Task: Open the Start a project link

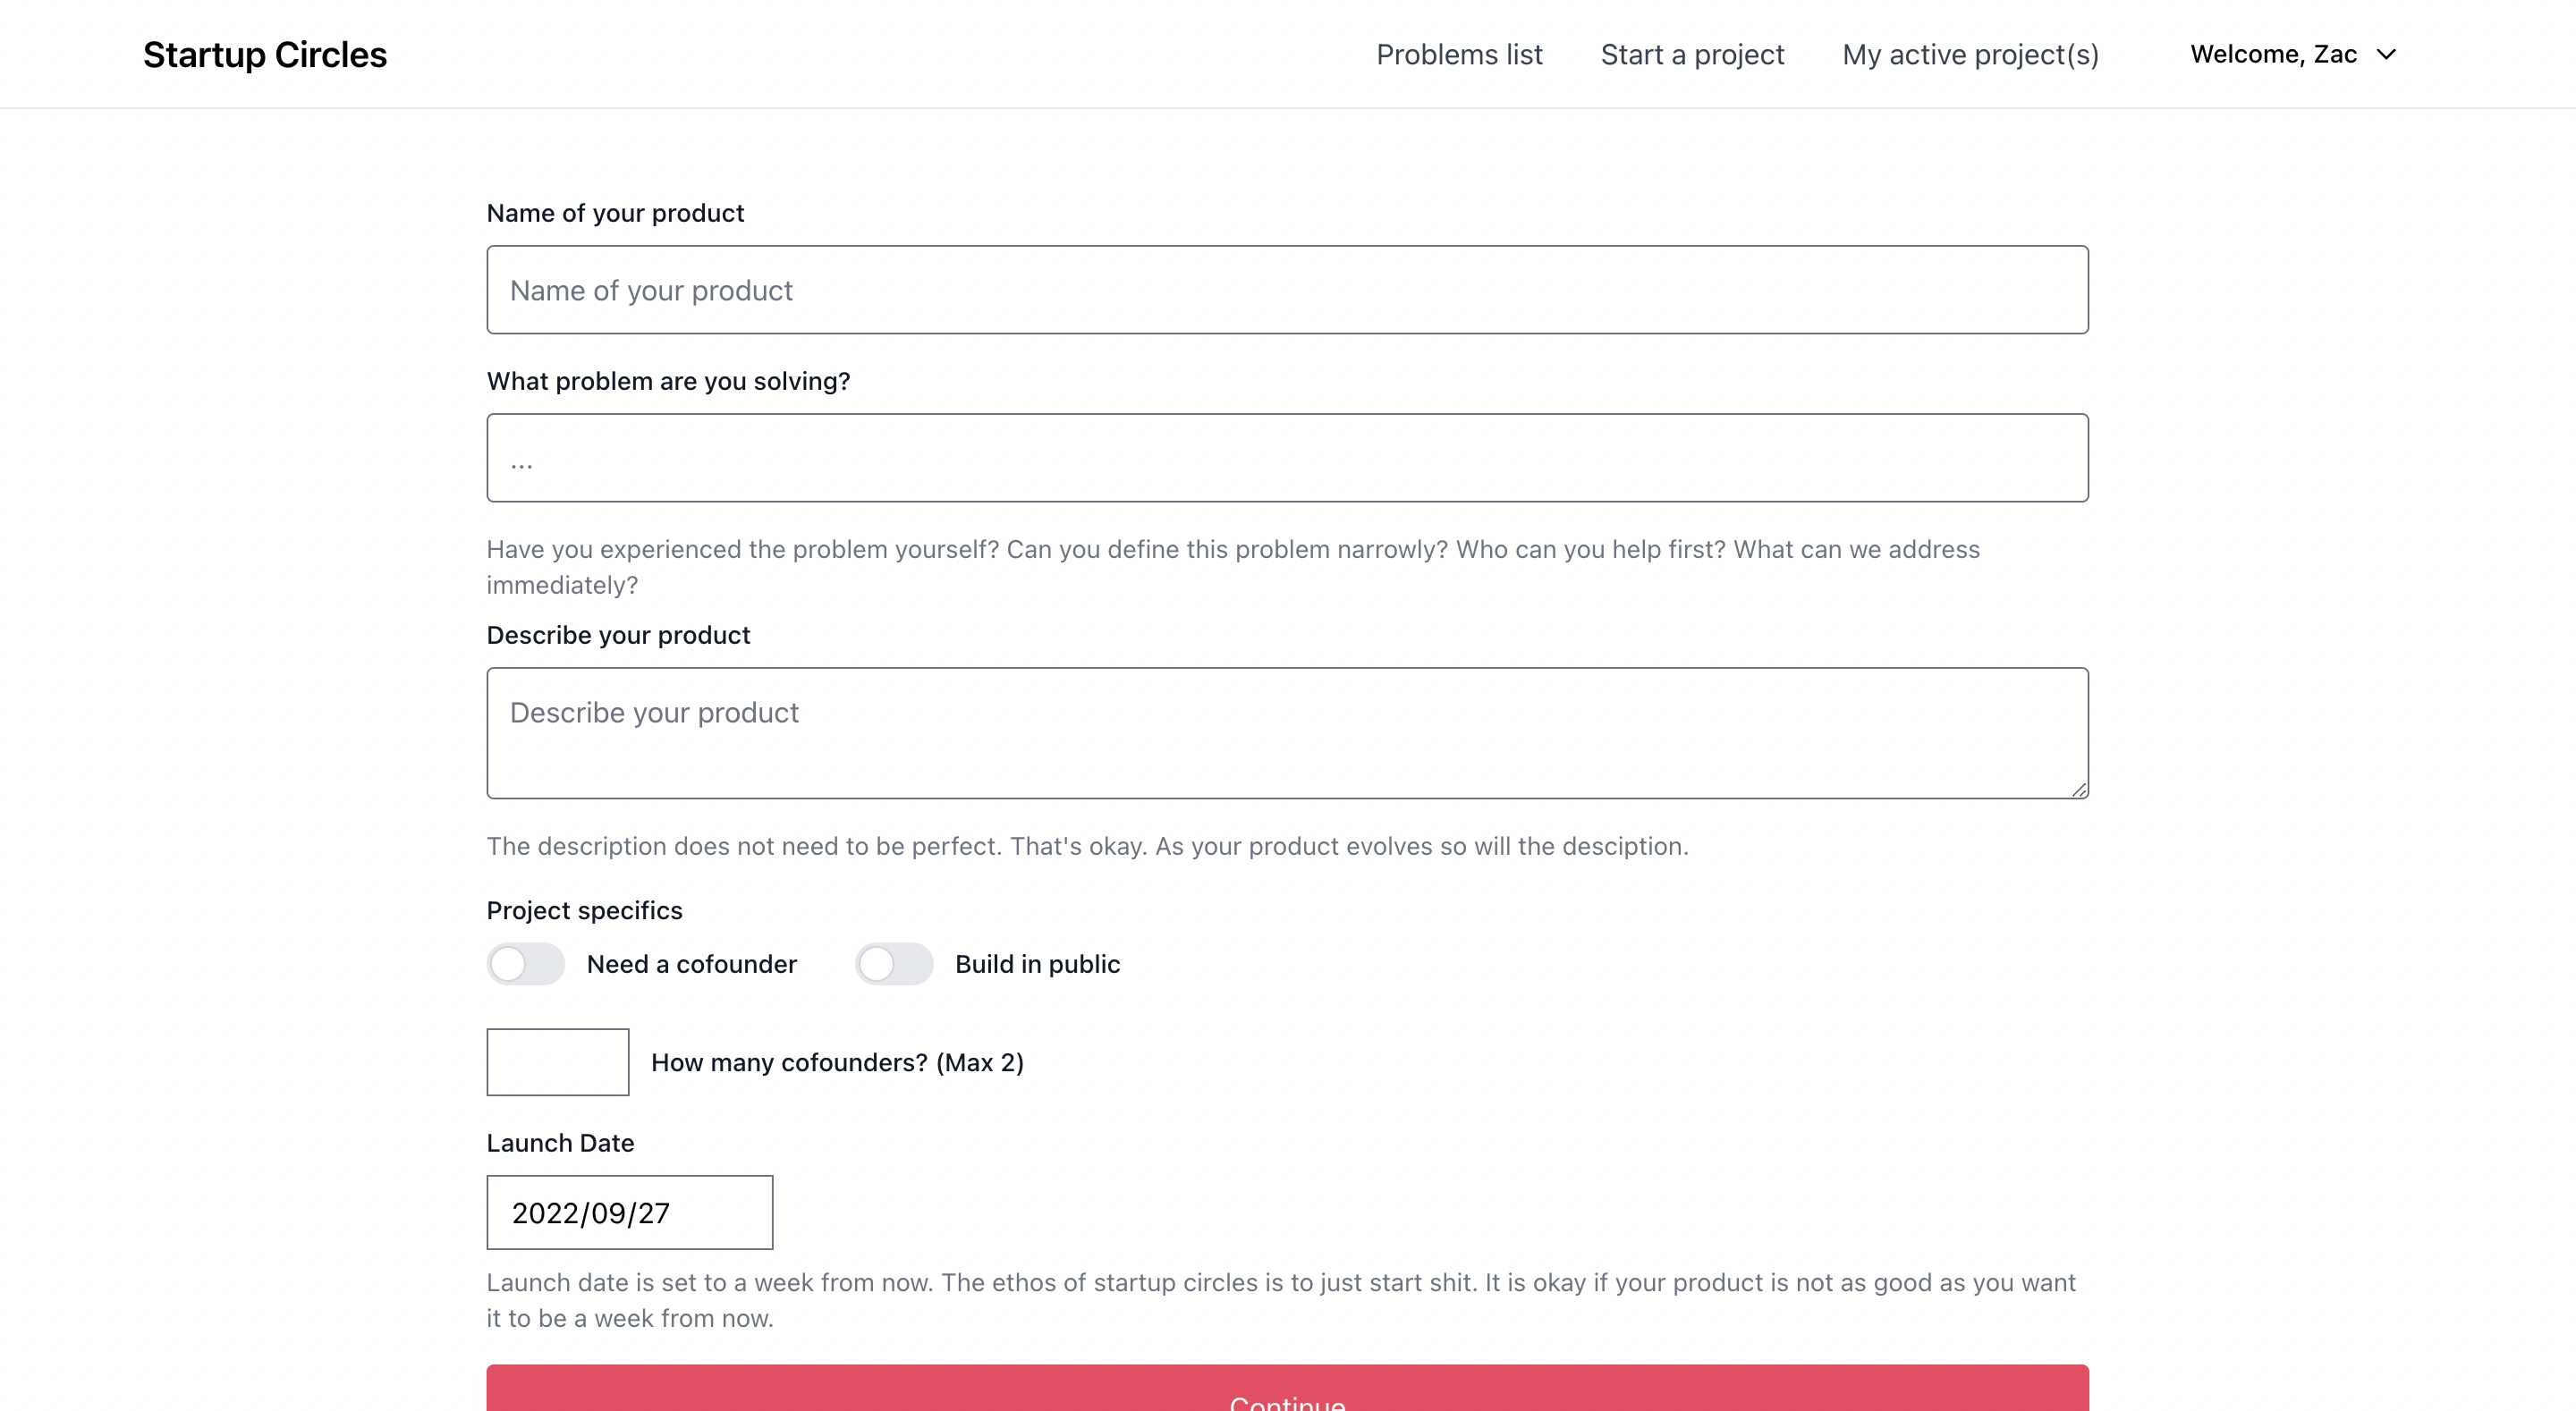Action: tap(1692, 55)
